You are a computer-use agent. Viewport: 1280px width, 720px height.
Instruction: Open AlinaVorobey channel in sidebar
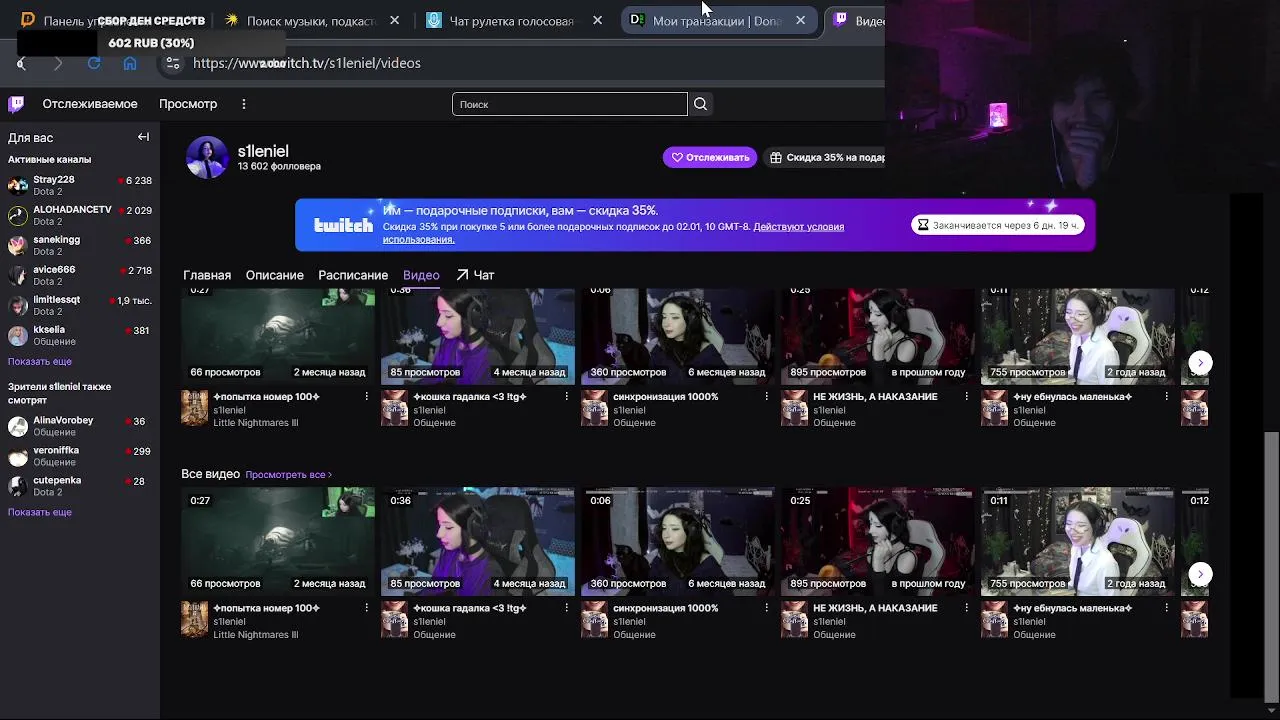(x=80, y=426)
